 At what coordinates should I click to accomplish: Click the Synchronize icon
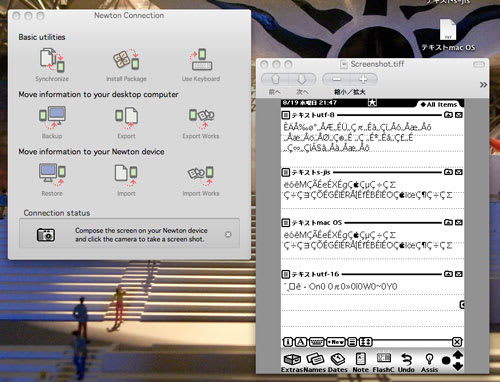(52, 60)
